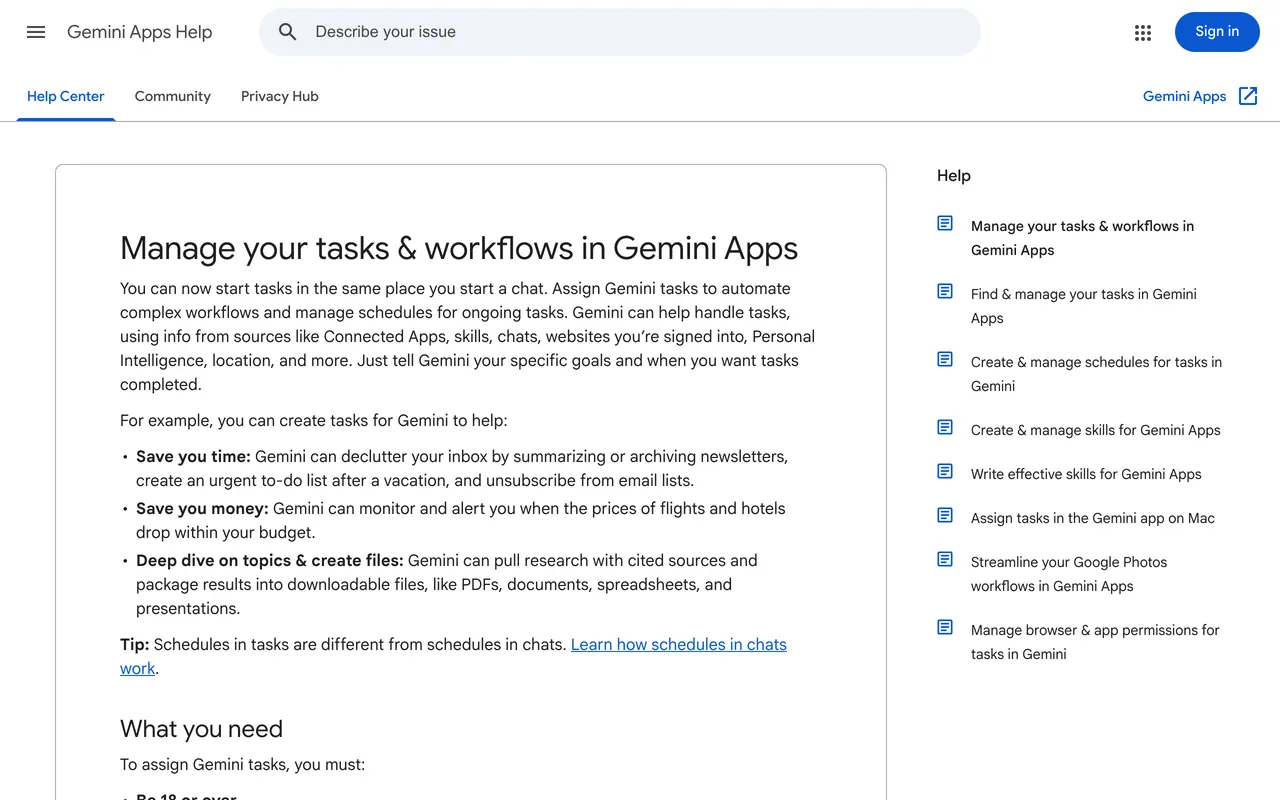This screenshot has width=1280, height=800.
Task: Click document icon beside Manage browser & app permissions
Action: 945,627
